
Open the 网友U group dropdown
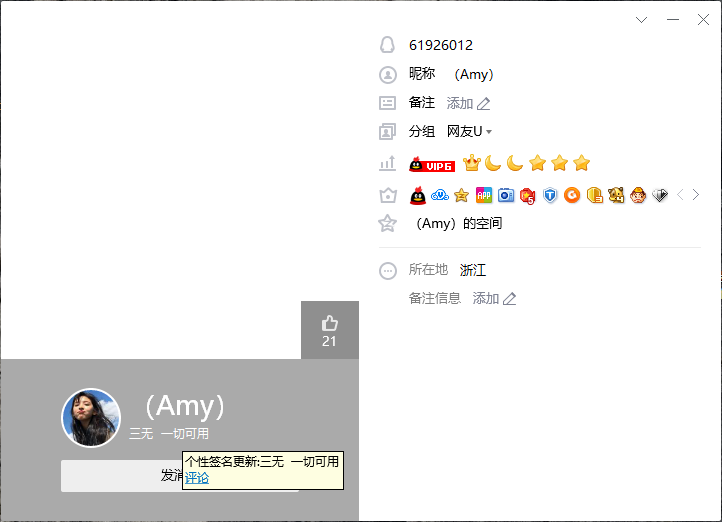(x=469, y=132)
